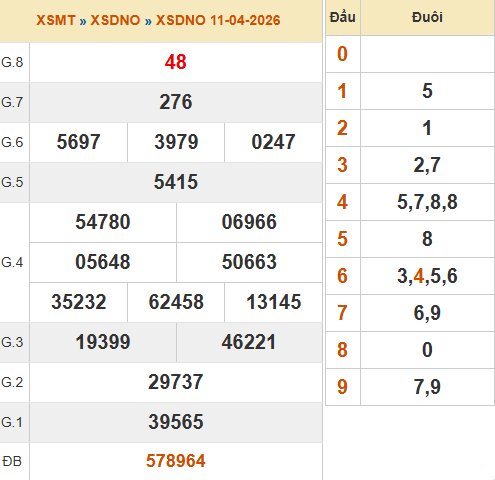Image resolution: width=495 pixels, height=480 pixels.
Task: Select G.4 number 13145
Action: (274, 302)
